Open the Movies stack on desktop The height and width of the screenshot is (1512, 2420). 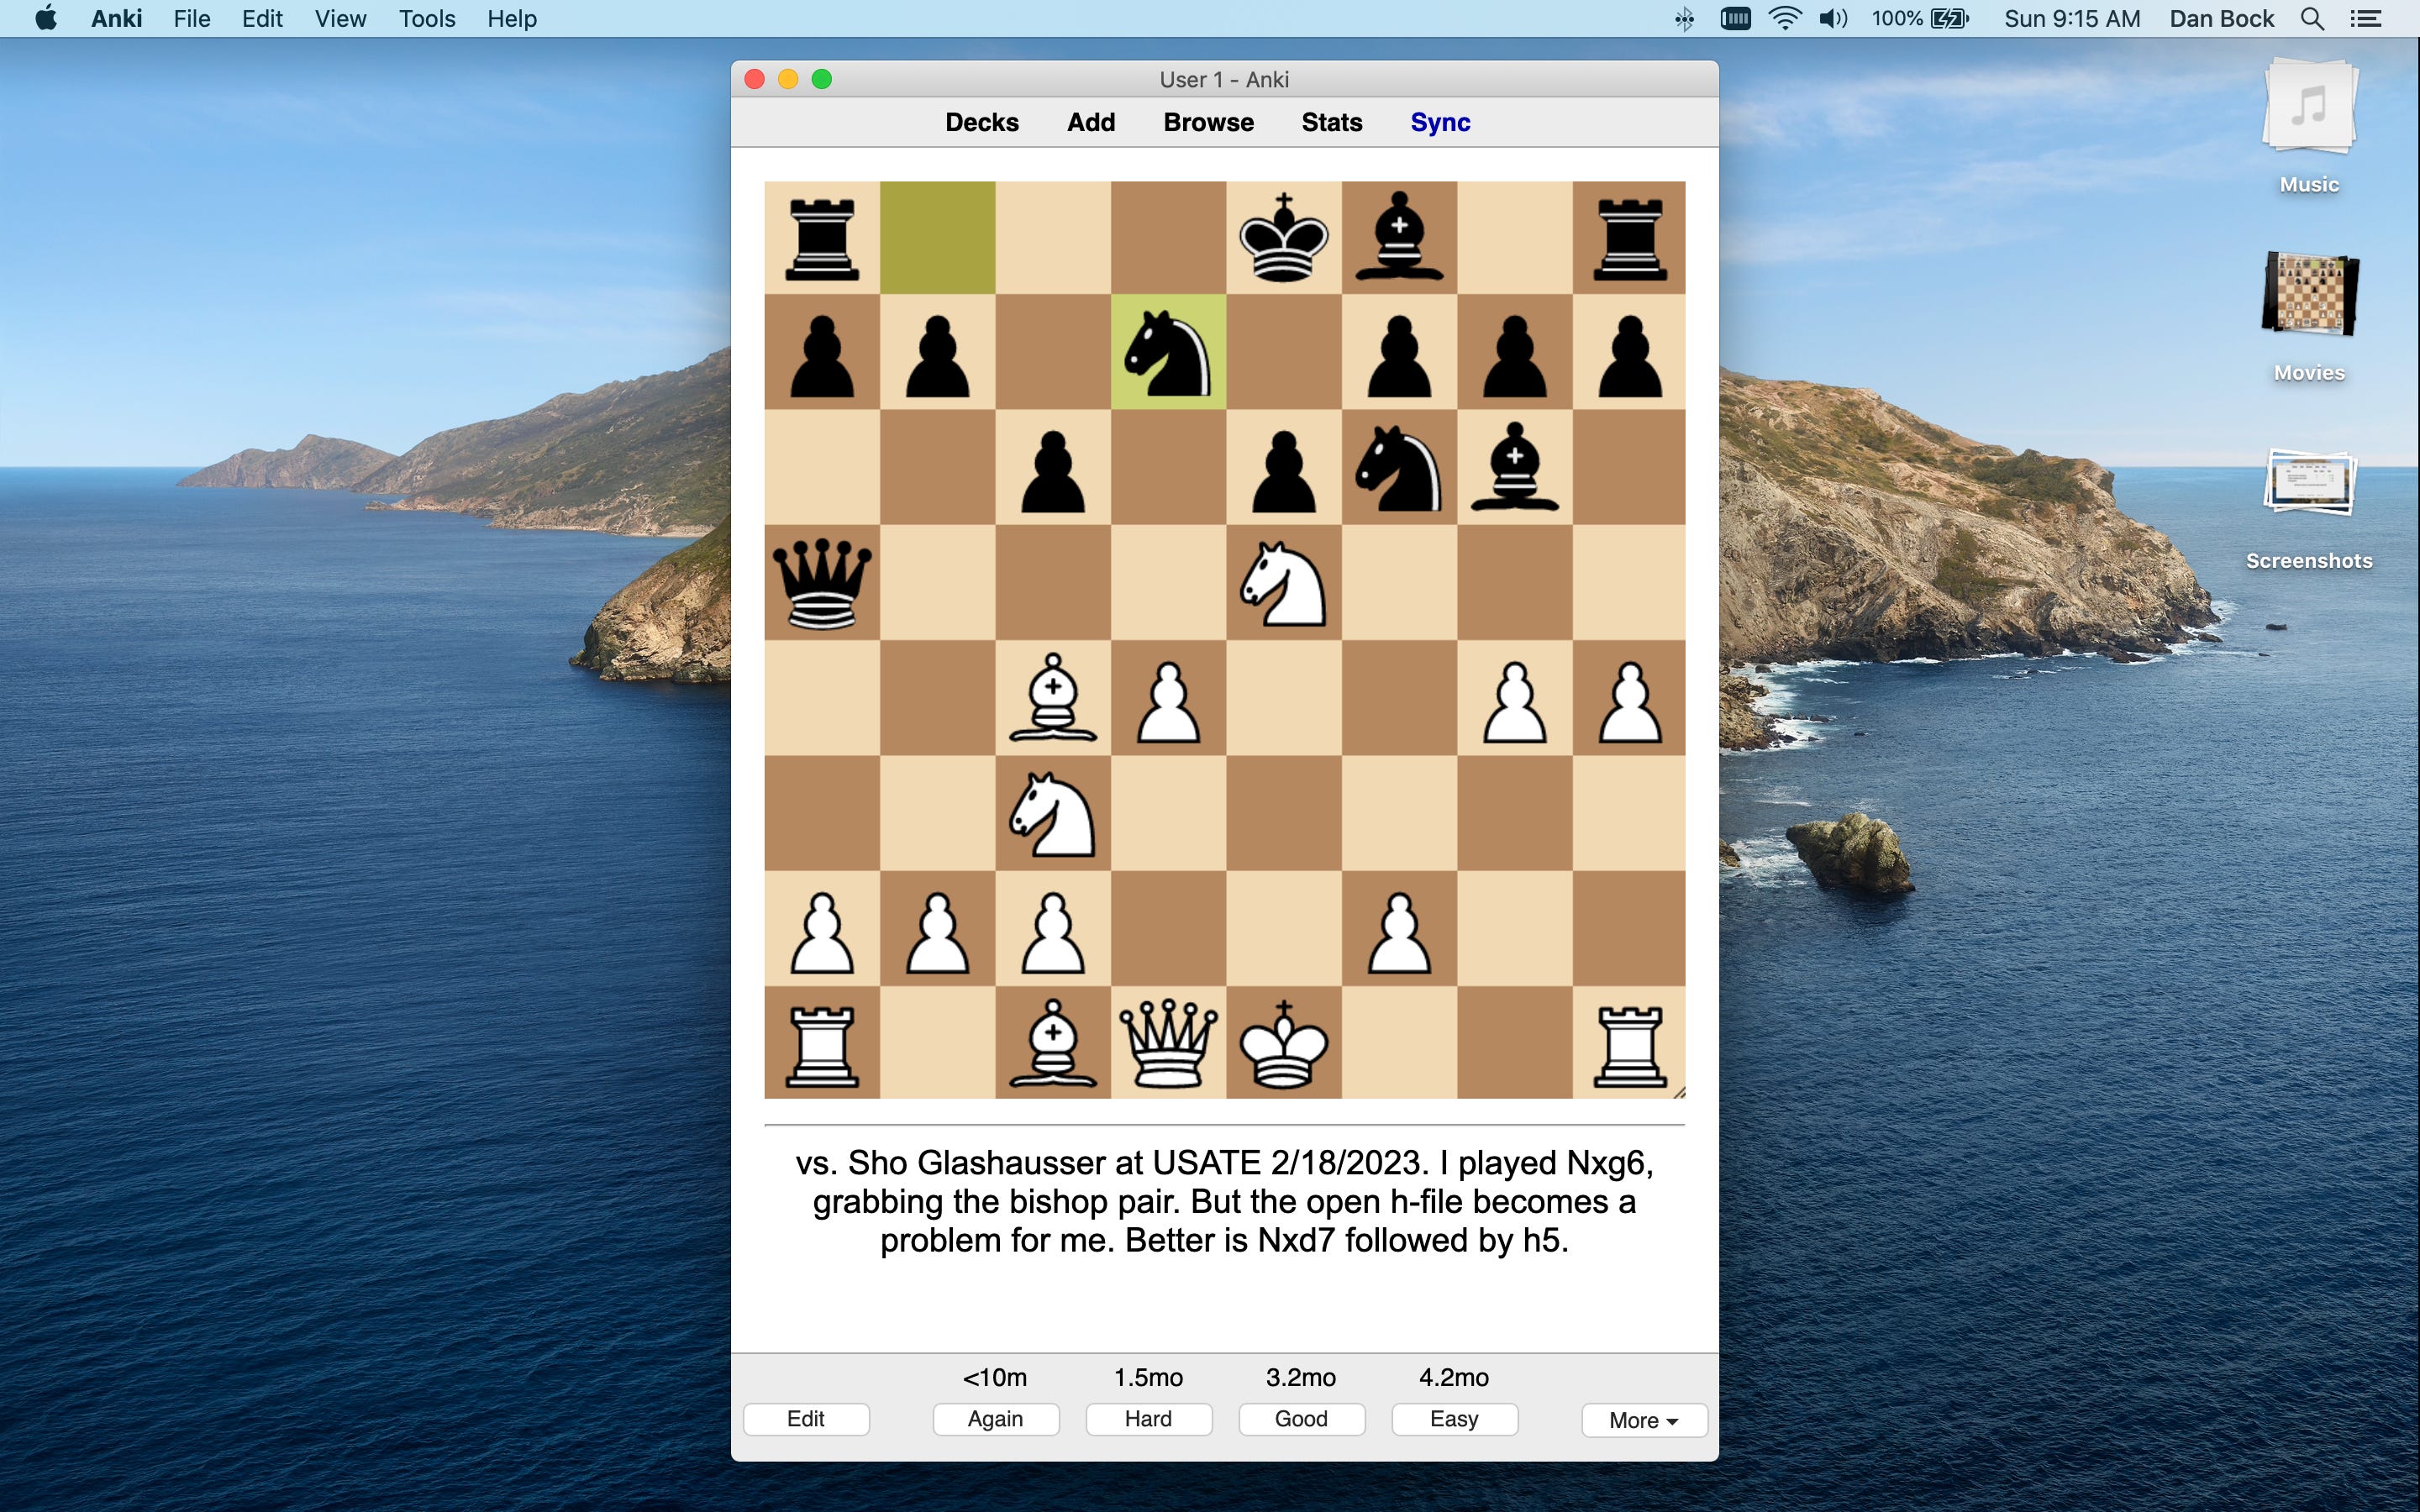click(x=2309, y=298)
